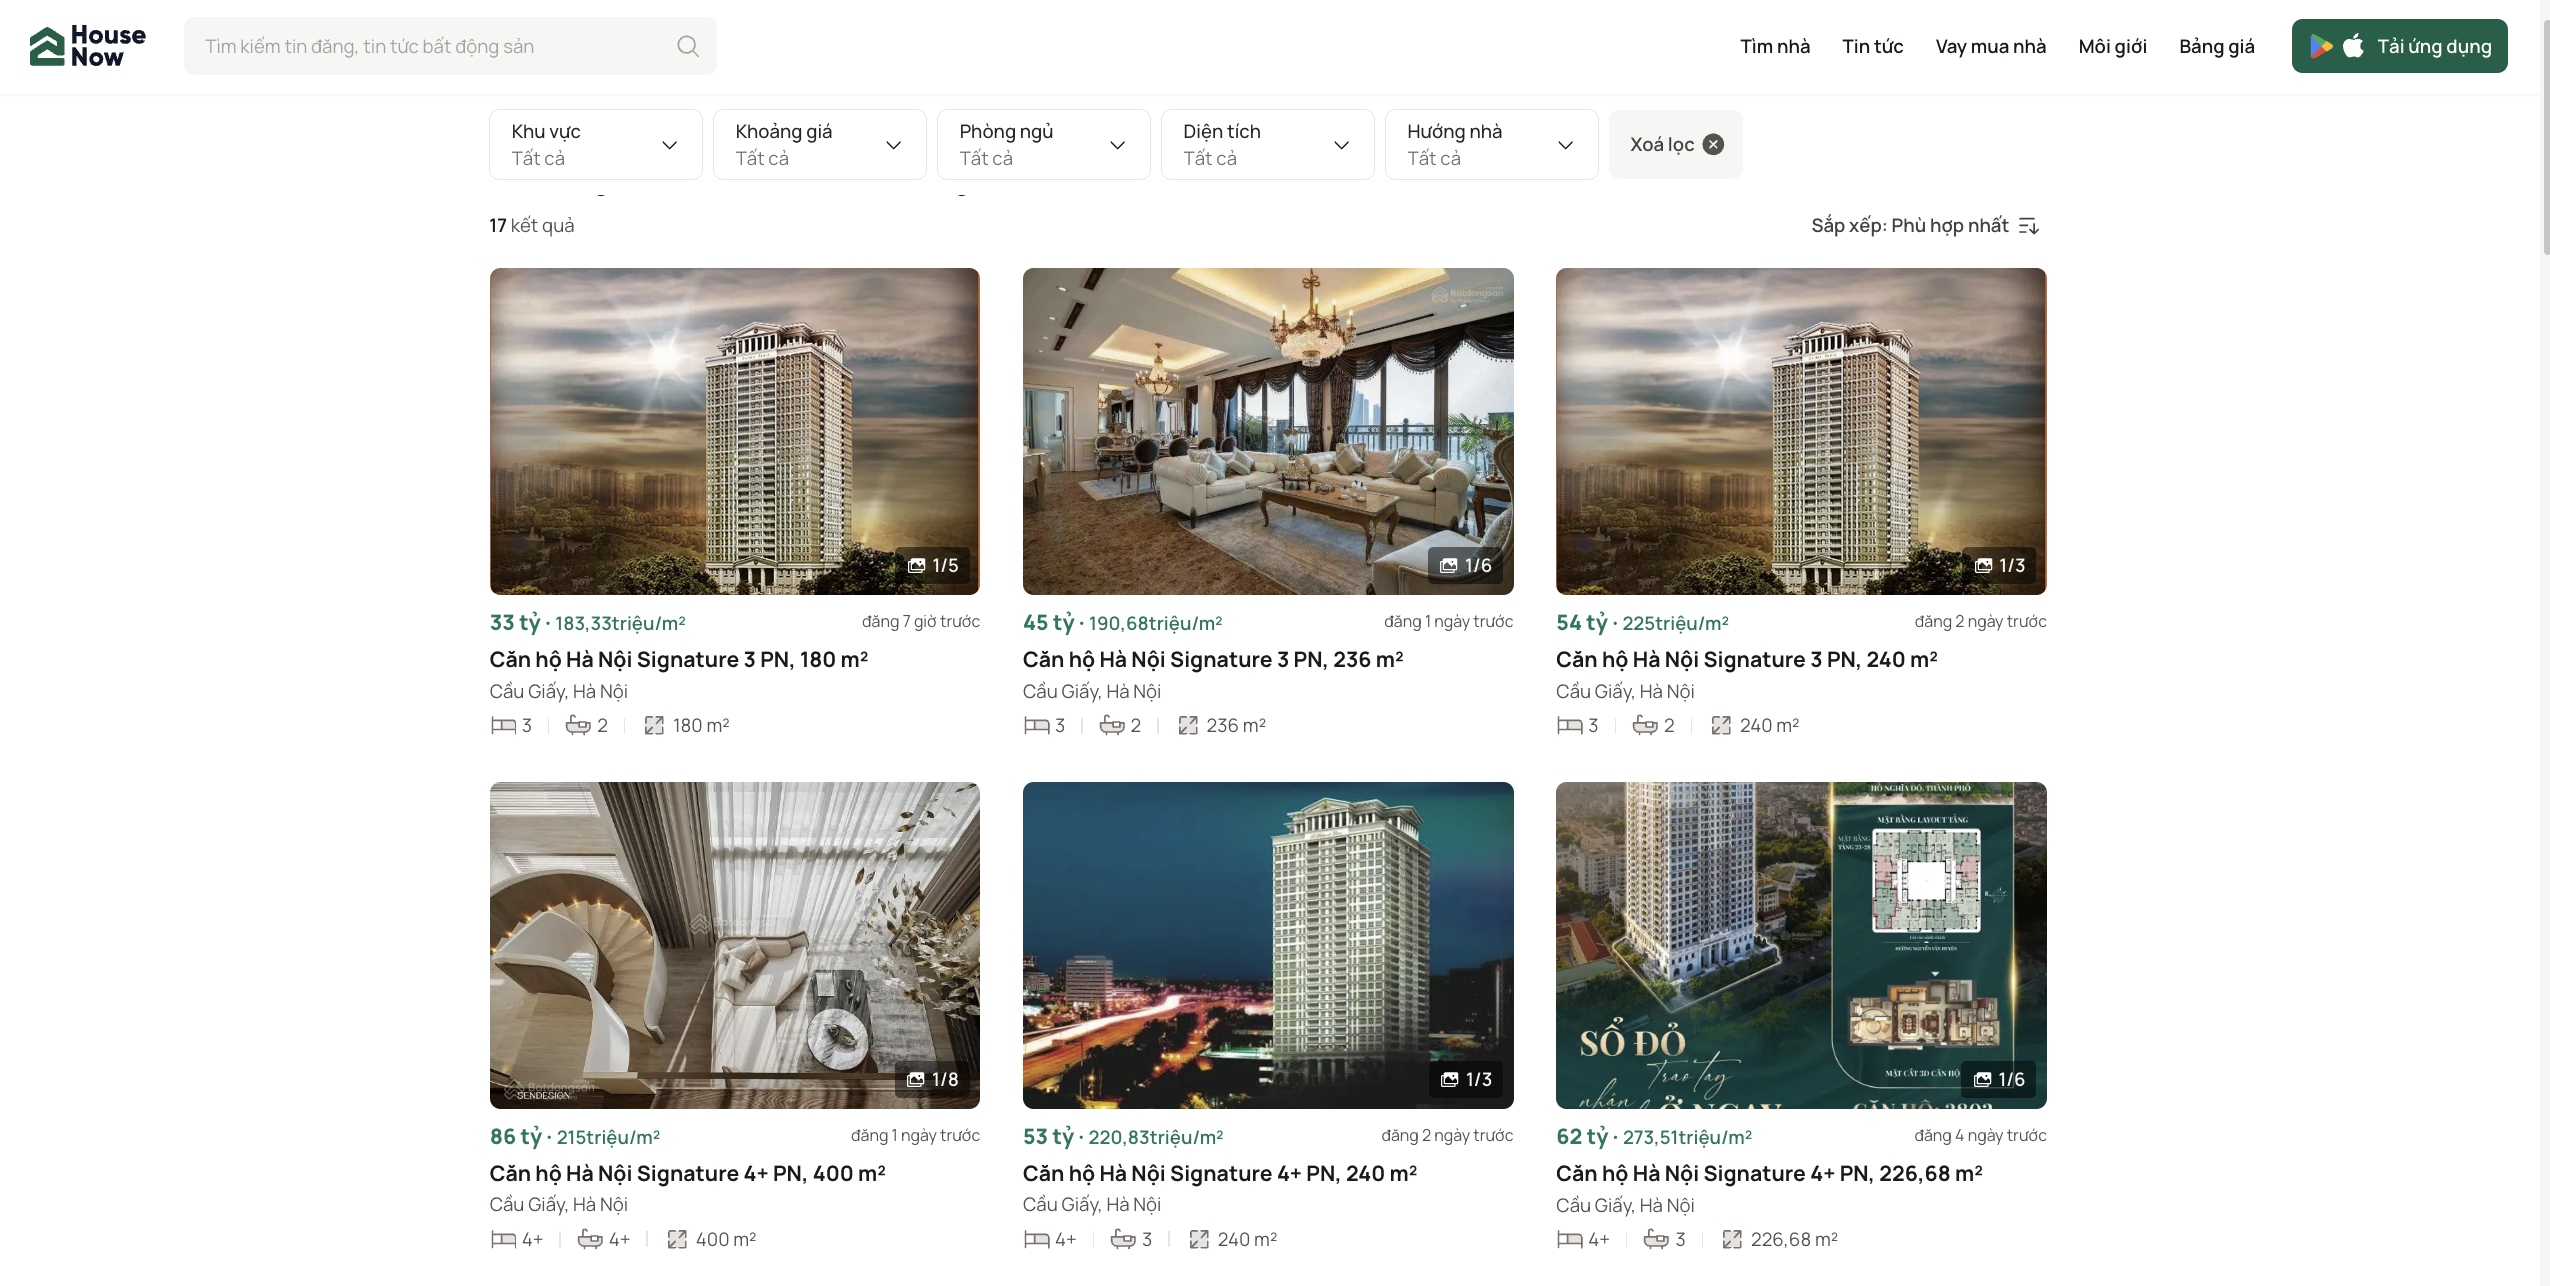Image resolution: width=2550 pixels, height=1286 pixels.
Task: Expand the Diện tích filter dropdown
Action: (x=1267, y=144)
